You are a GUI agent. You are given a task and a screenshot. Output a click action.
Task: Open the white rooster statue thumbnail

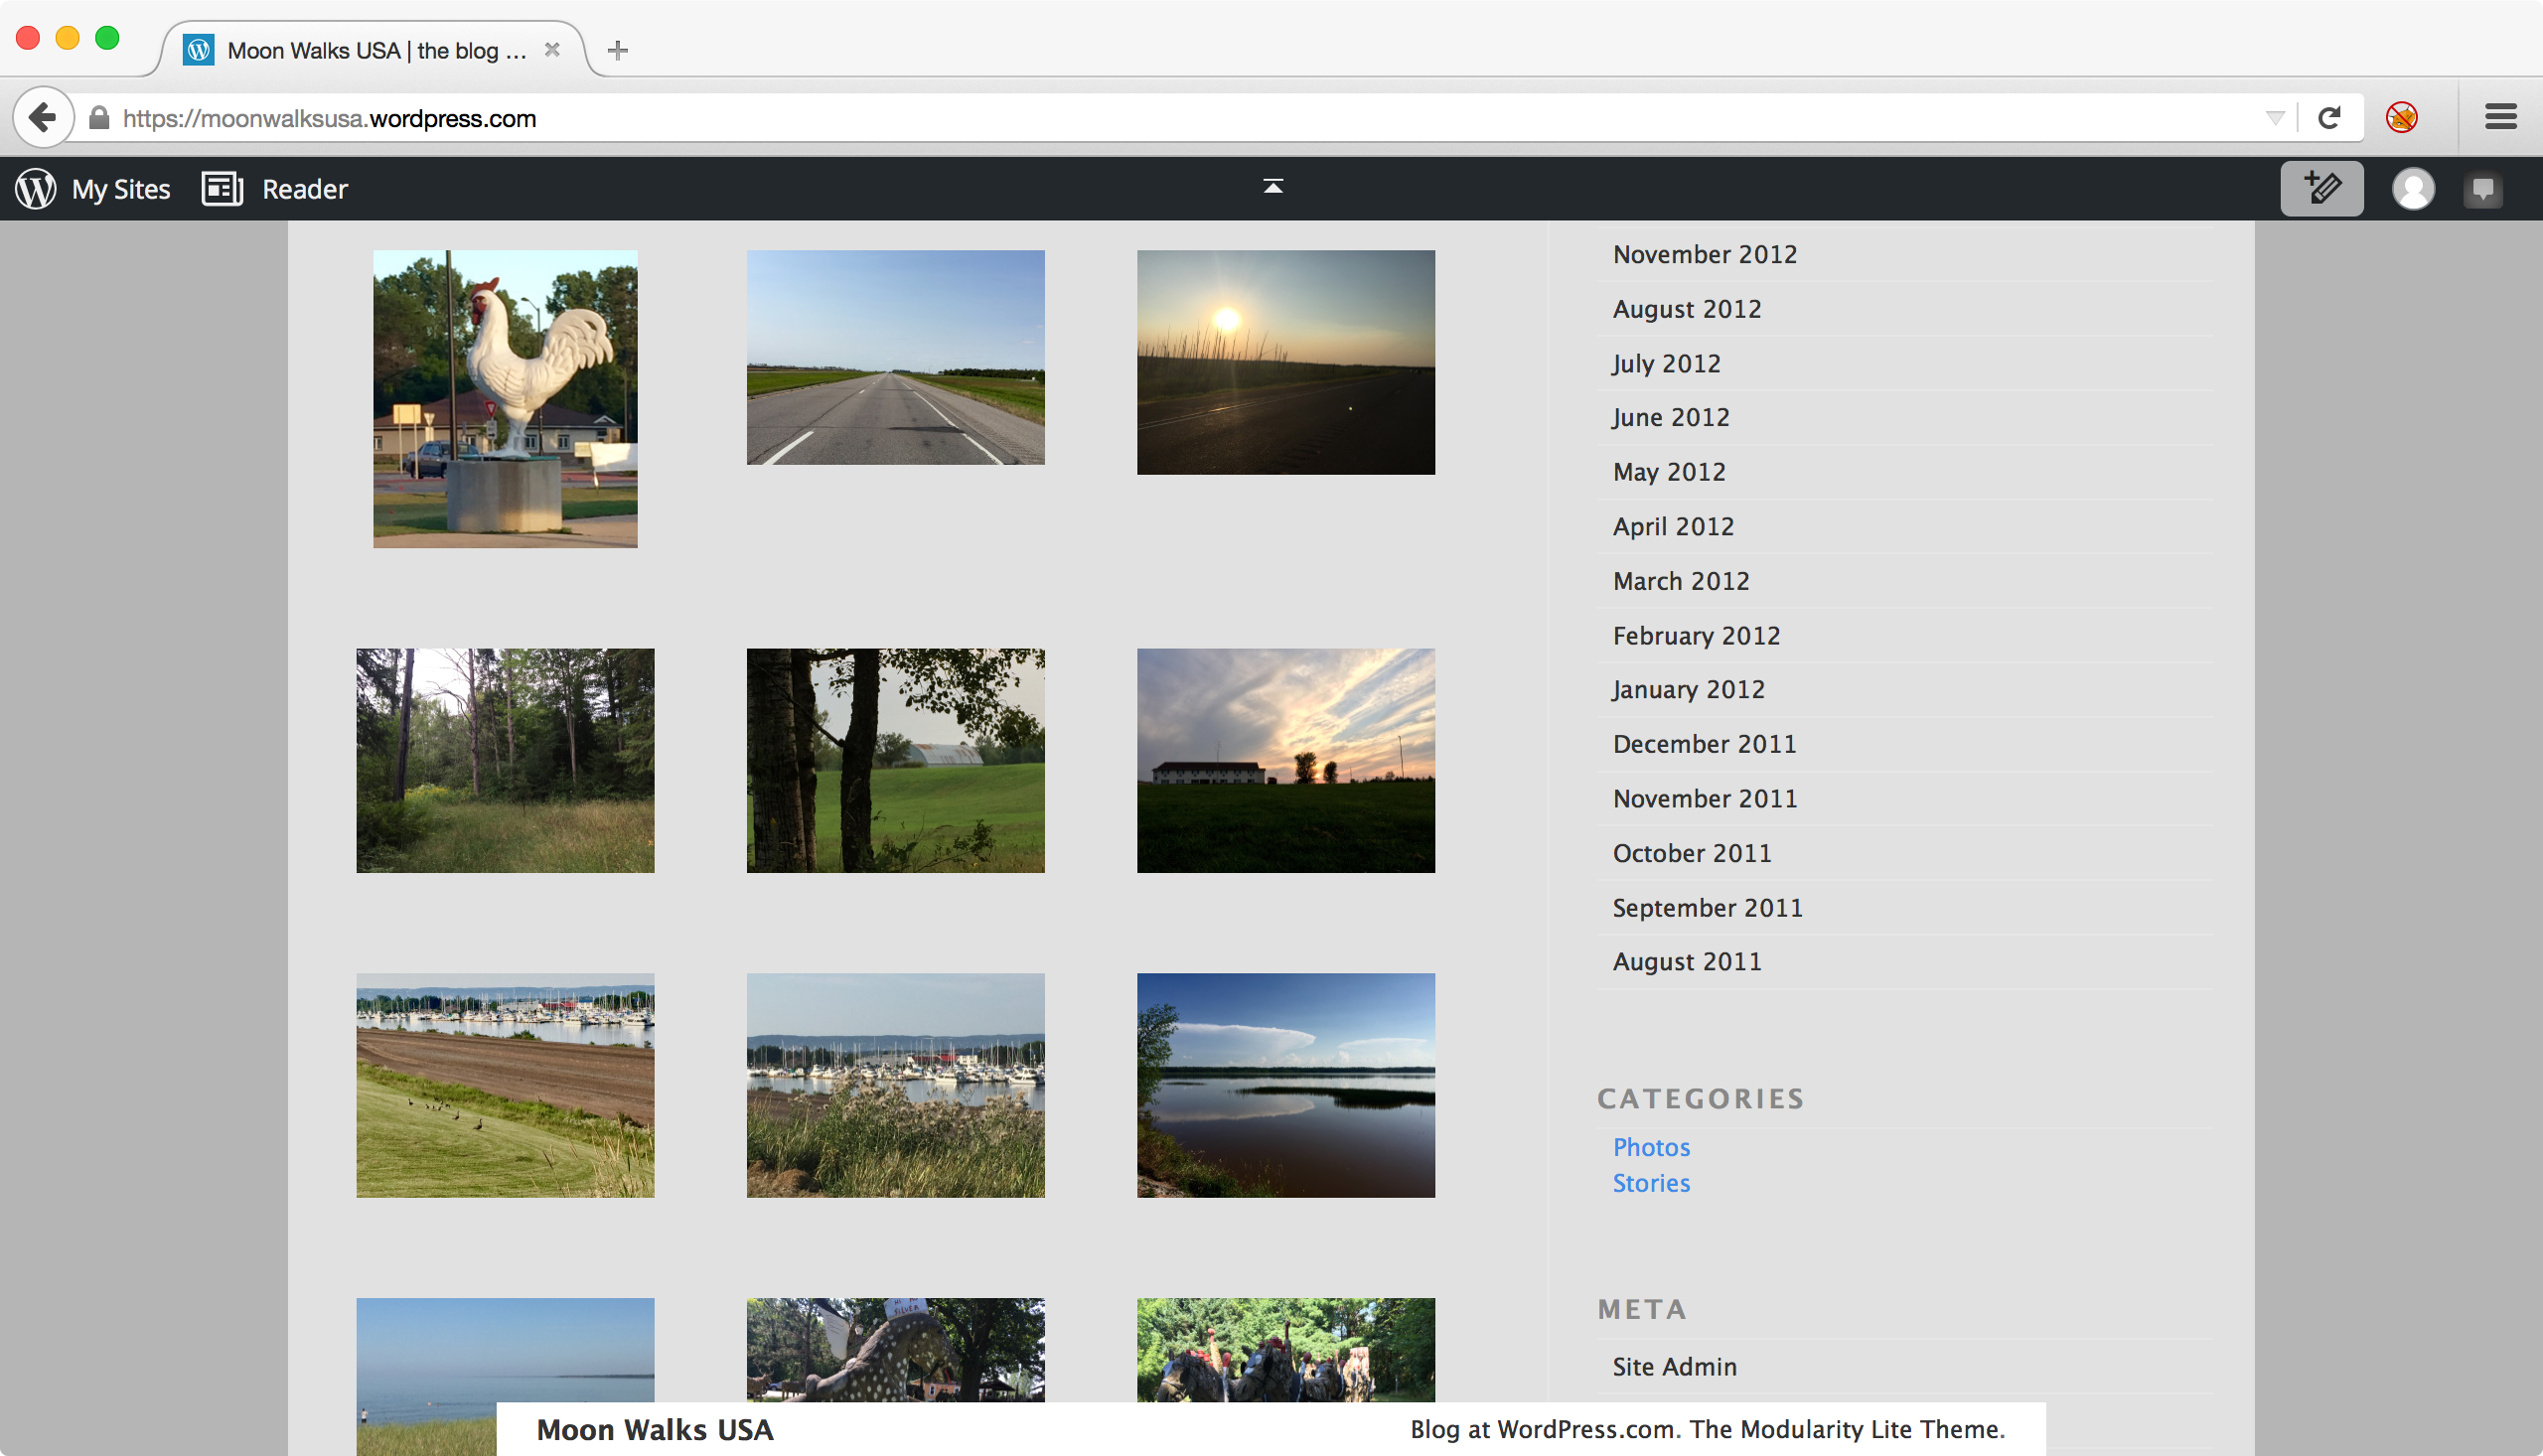(x=505, y=399)
